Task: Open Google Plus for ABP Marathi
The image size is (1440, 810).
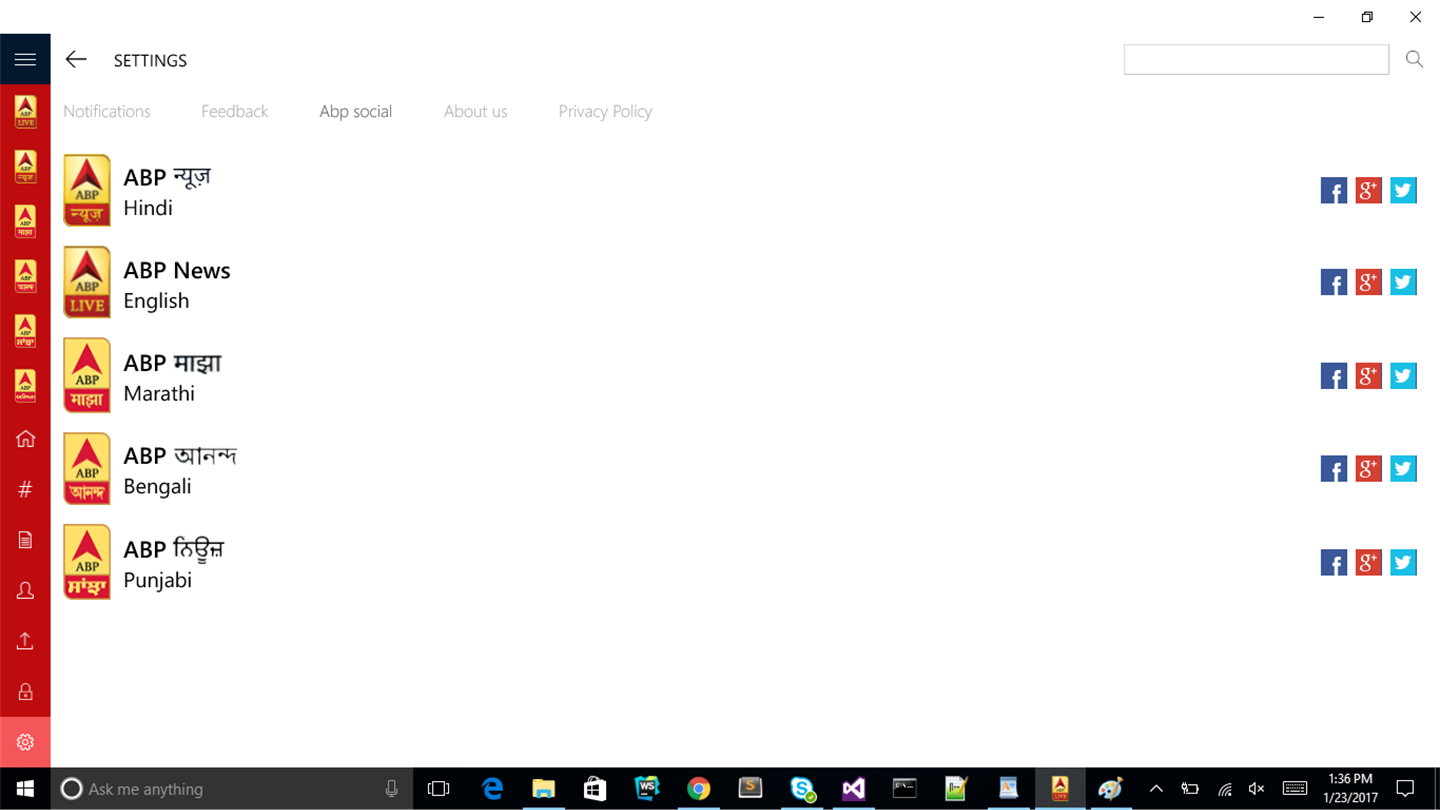Action: 1369,376
